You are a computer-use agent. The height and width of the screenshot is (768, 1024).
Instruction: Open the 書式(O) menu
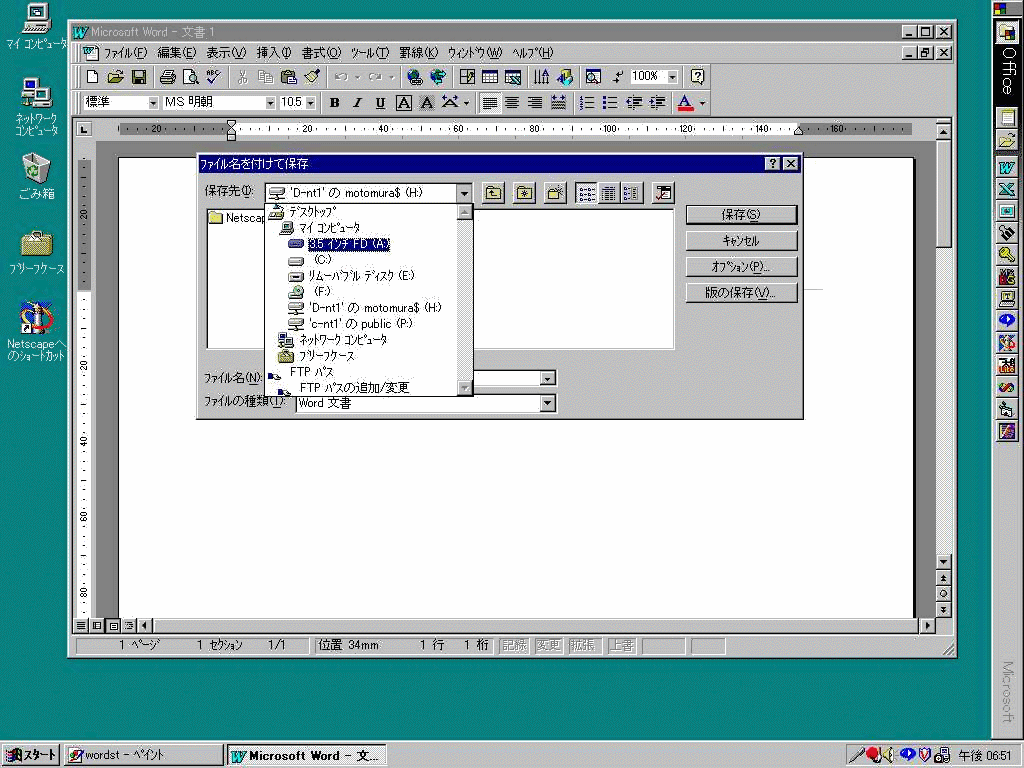coord(321,53)
